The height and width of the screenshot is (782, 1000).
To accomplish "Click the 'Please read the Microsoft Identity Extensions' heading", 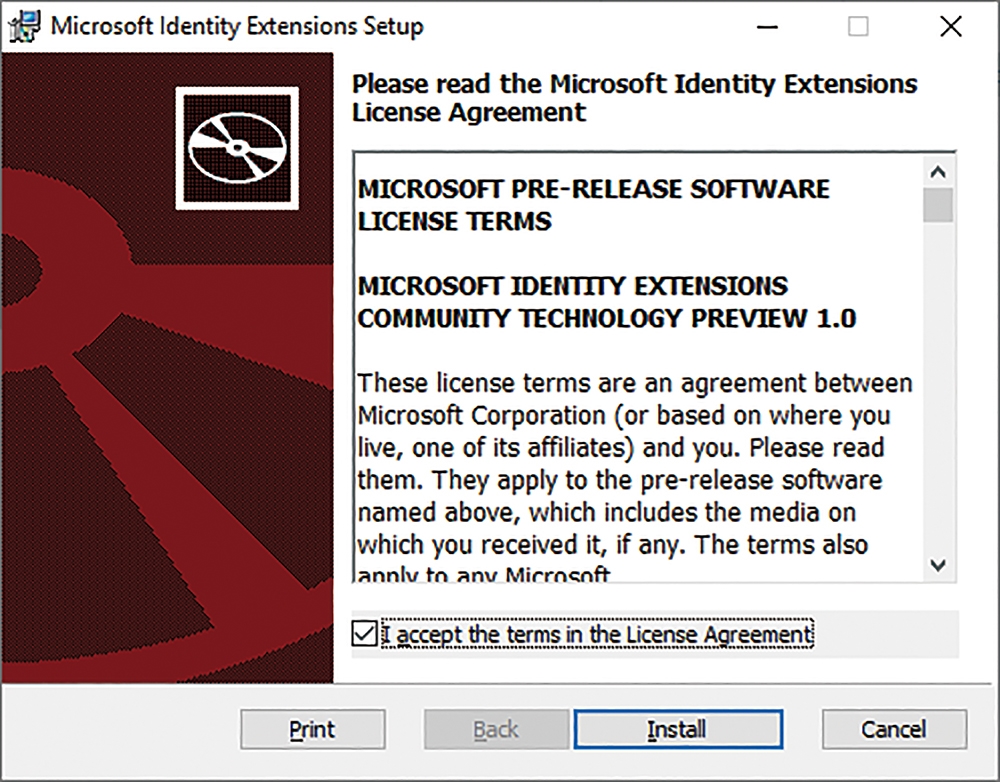I will (635, 98).
